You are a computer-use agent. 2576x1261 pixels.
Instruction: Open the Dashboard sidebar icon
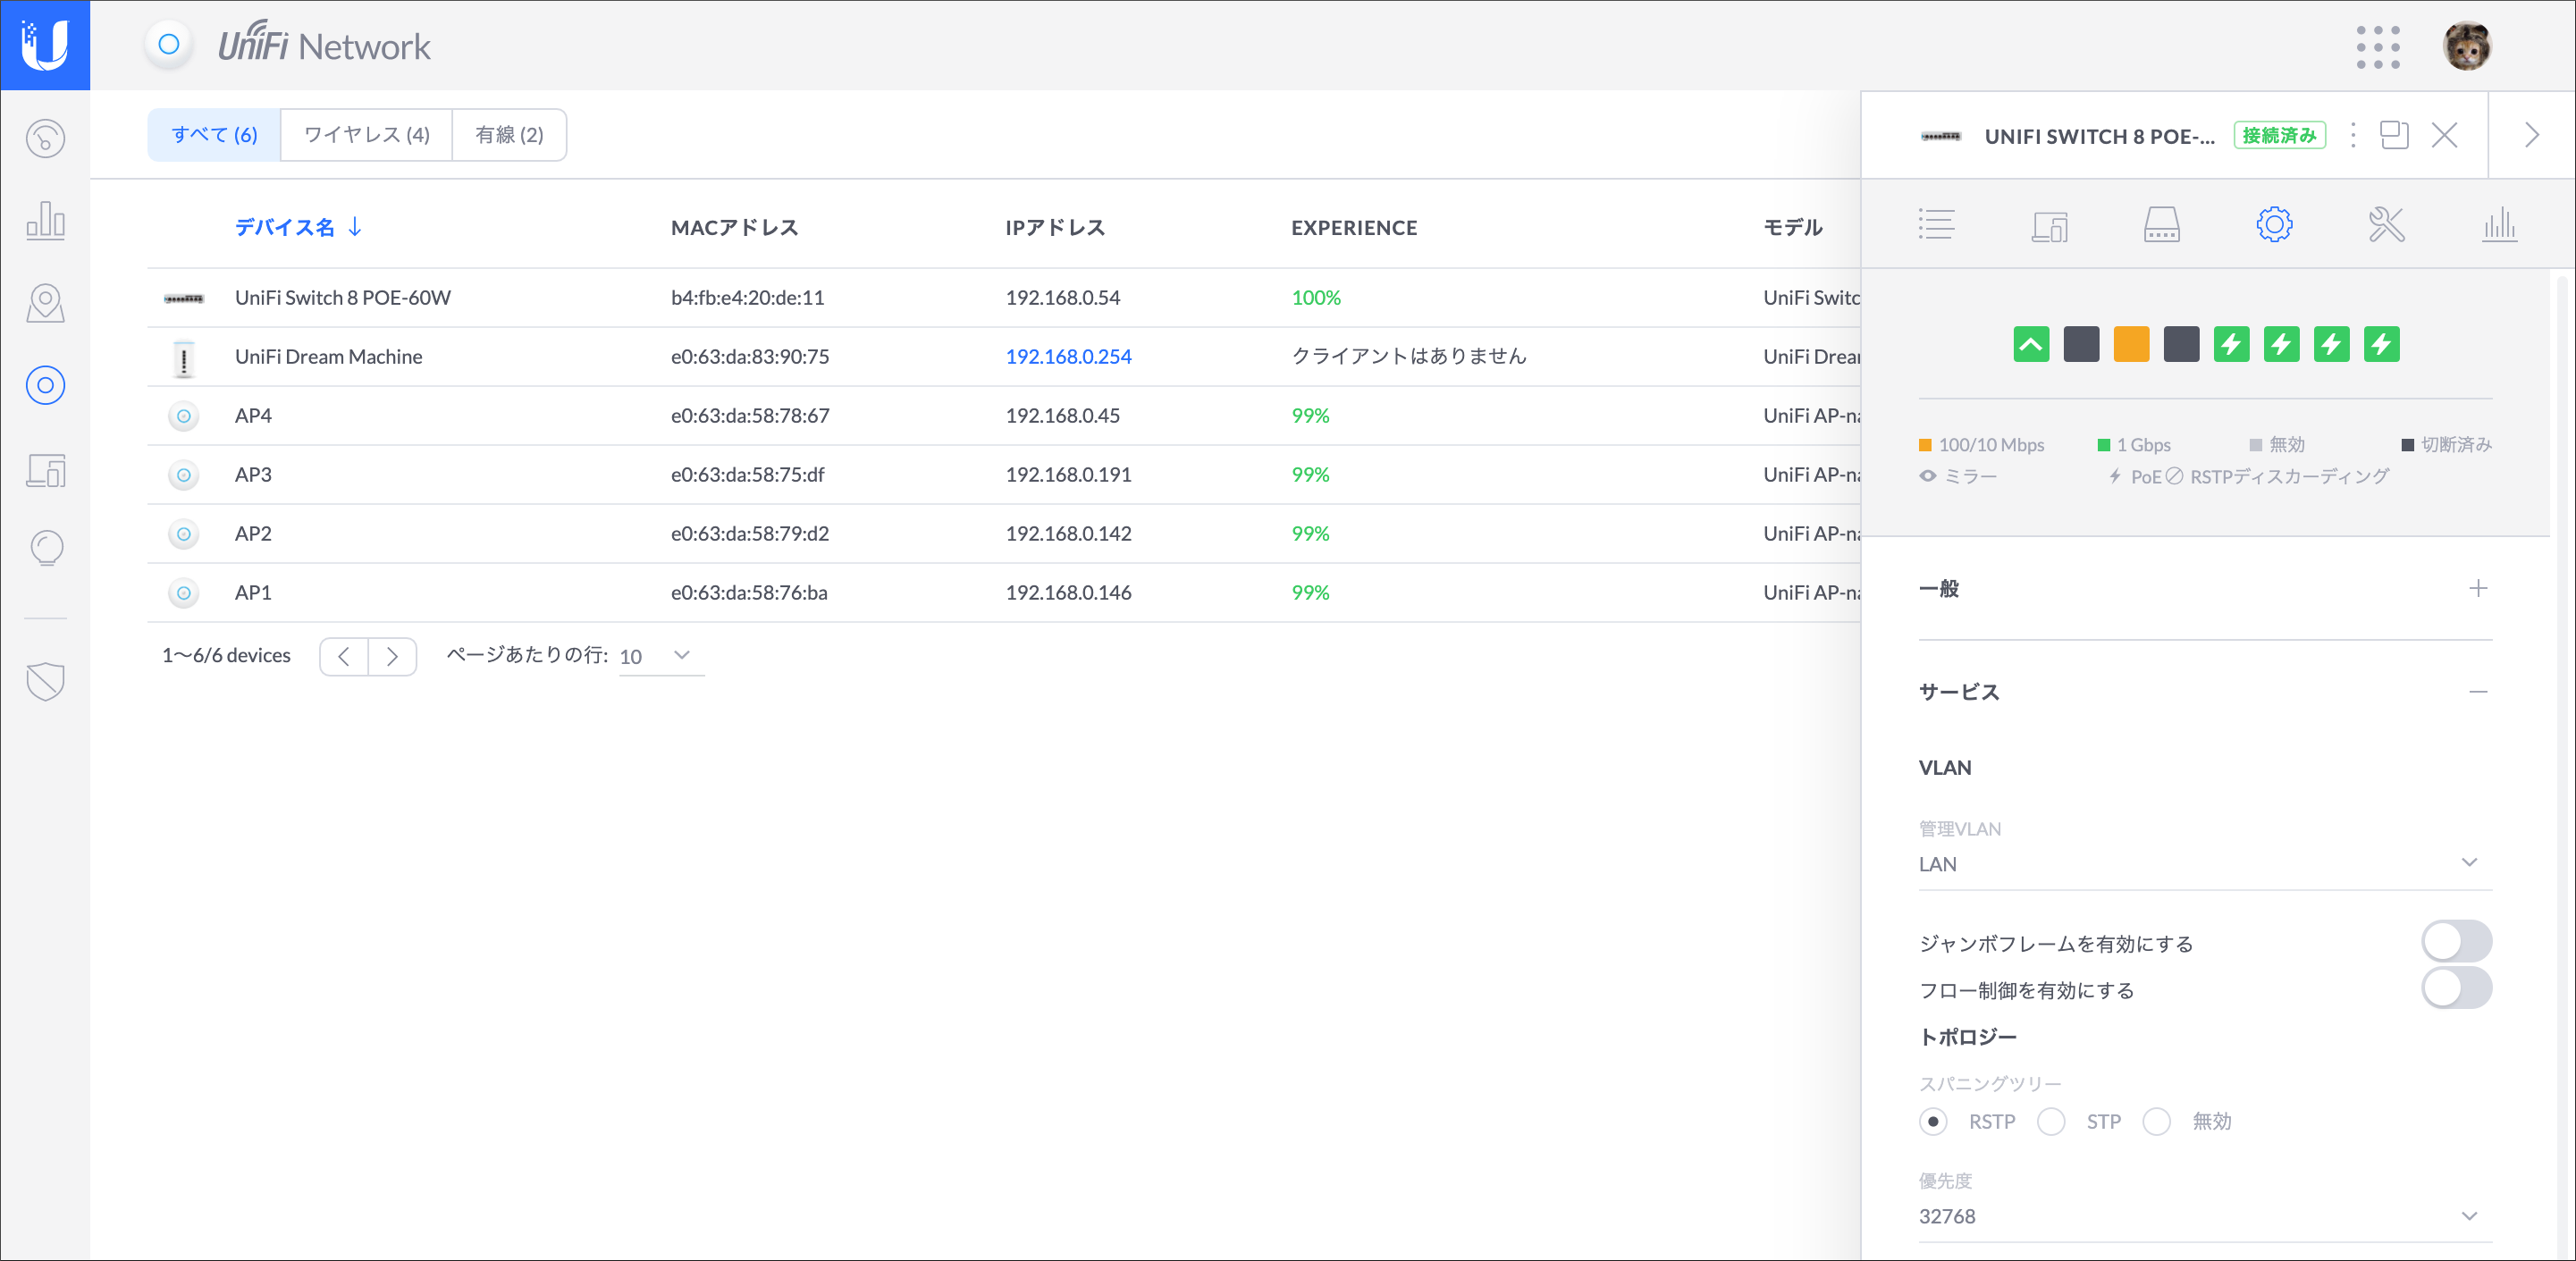(45, 138)
